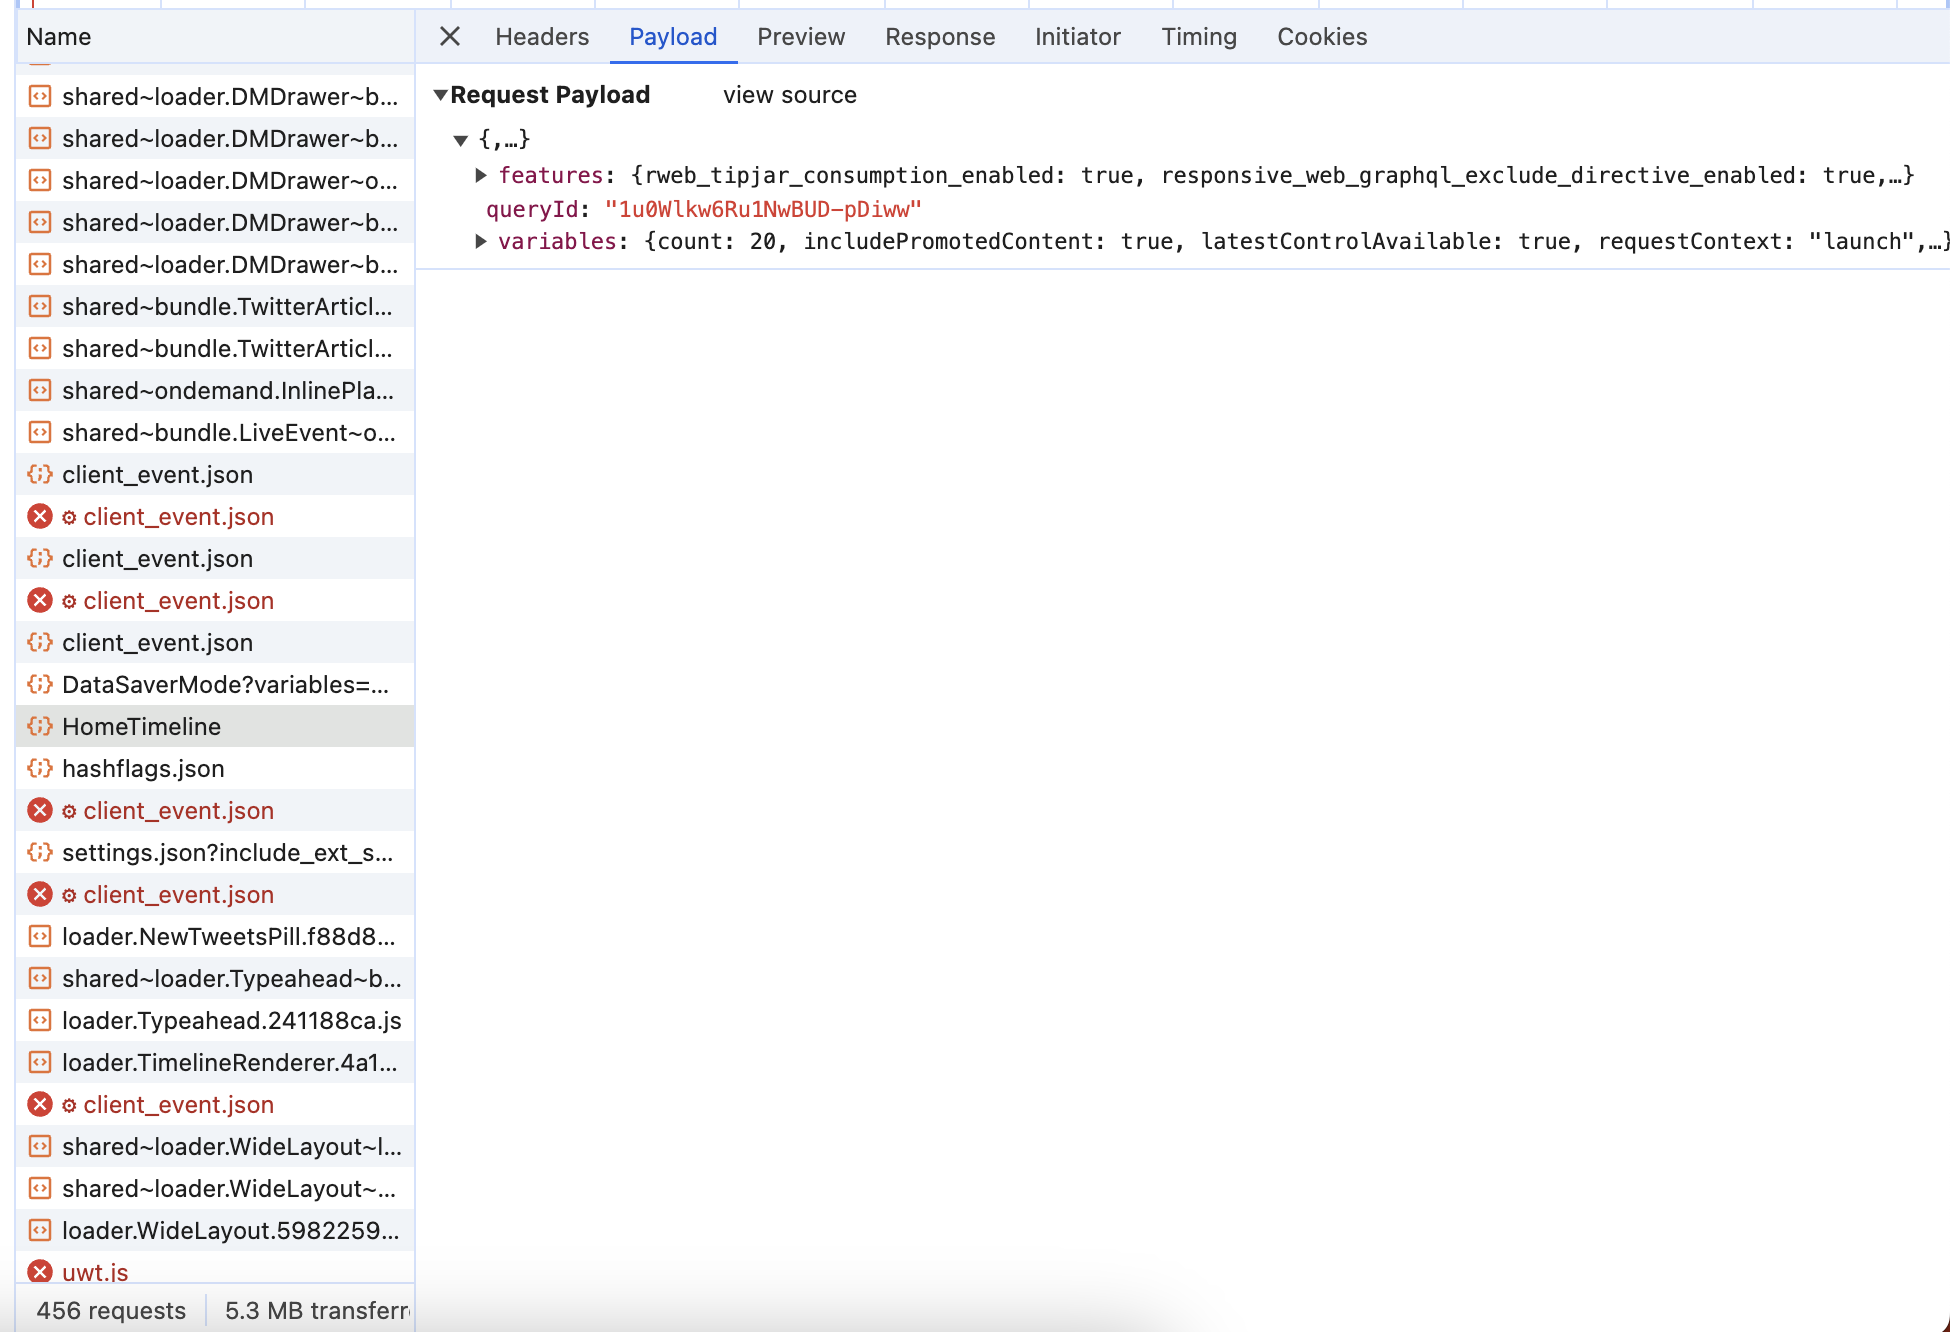The width and height of the screenshot is (1950, 1332).
Task: Select the shared~bundle.LiveEvent request
Action: pos(228,433)
